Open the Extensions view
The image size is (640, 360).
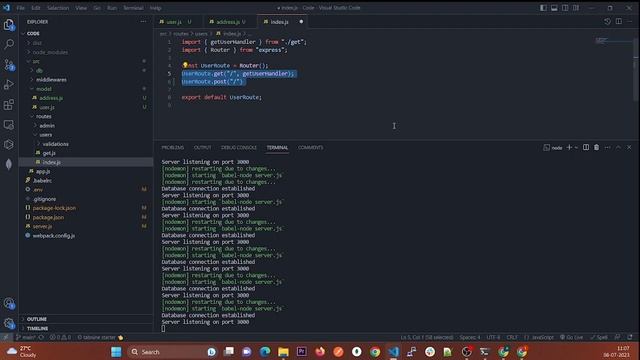pos(9,104)
